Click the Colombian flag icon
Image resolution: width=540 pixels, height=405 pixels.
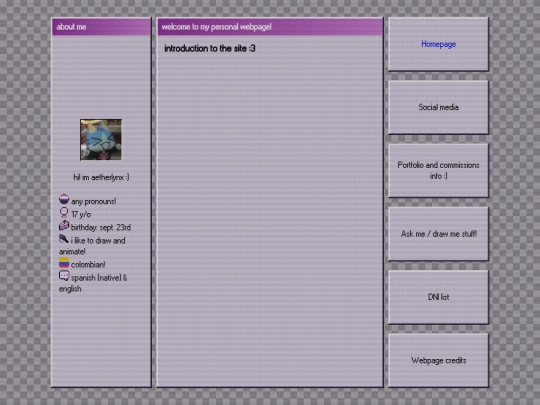coord(64,263)
